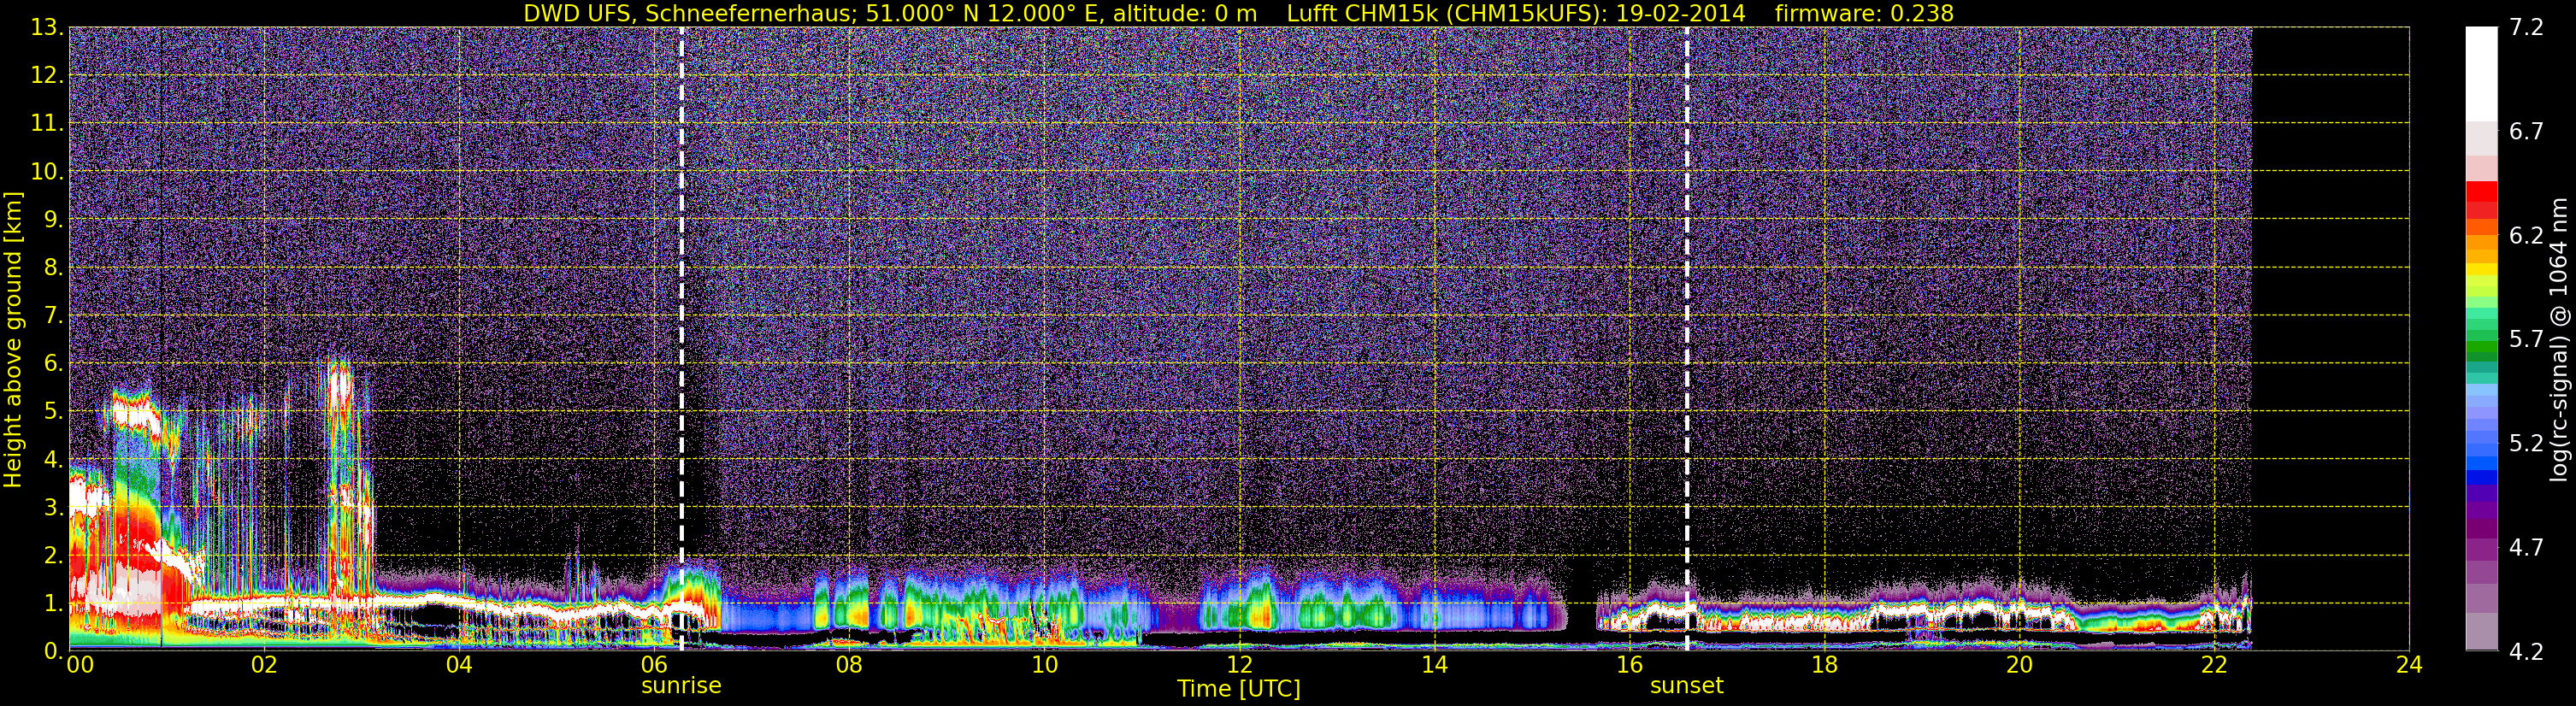
Task: Click the height axis tick label '3.'
Action: [x=53, y=508]
